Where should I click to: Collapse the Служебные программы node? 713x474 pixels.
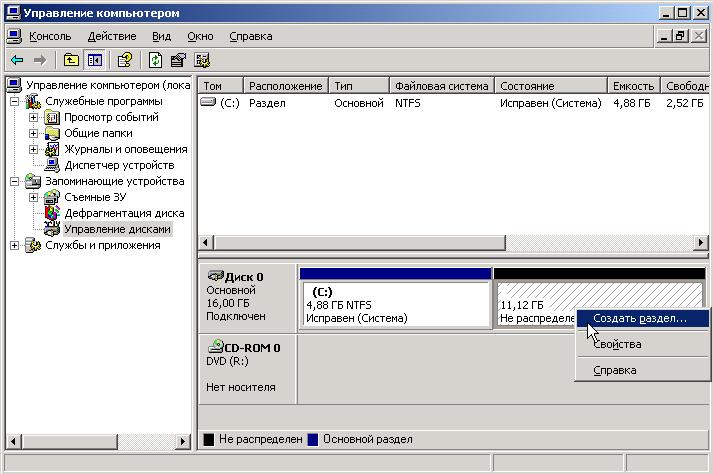15,101
